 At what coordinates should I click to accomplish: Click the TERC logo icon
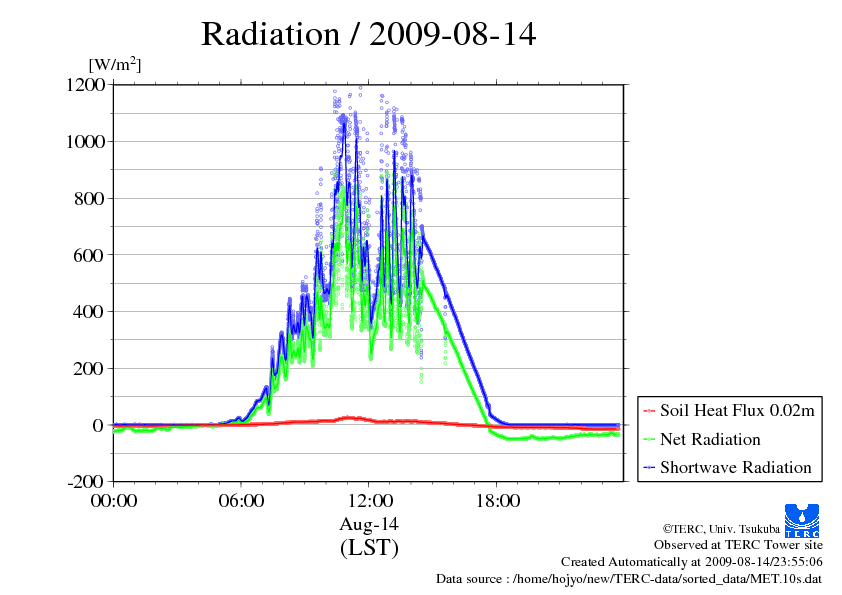(x=802, y=520)
